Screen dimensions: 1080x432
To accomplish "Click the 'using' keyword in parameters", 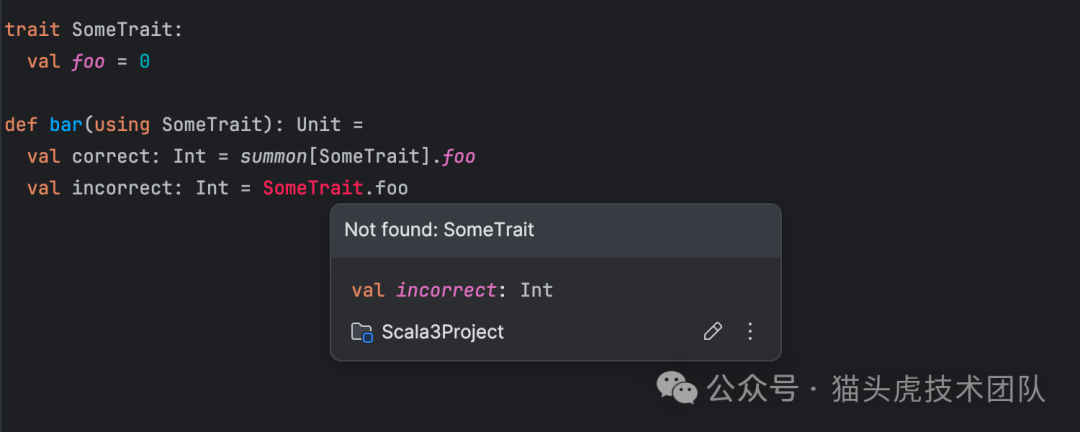I will click(122, 125).
